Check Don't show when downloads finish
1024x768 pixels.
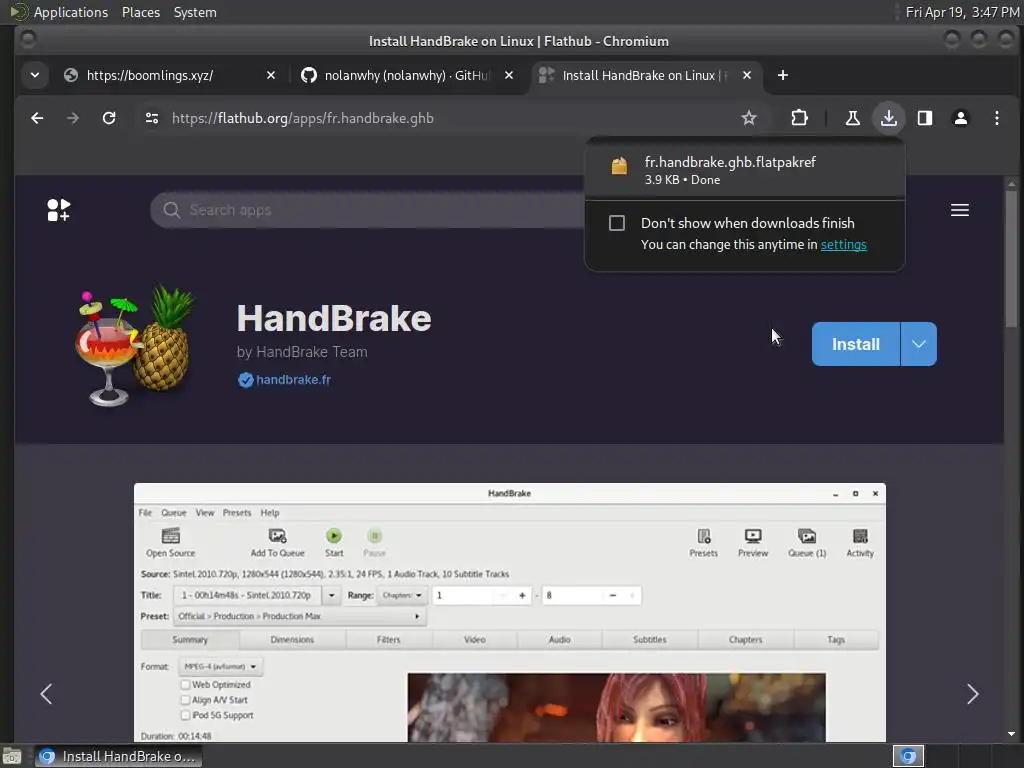(616, 223)
